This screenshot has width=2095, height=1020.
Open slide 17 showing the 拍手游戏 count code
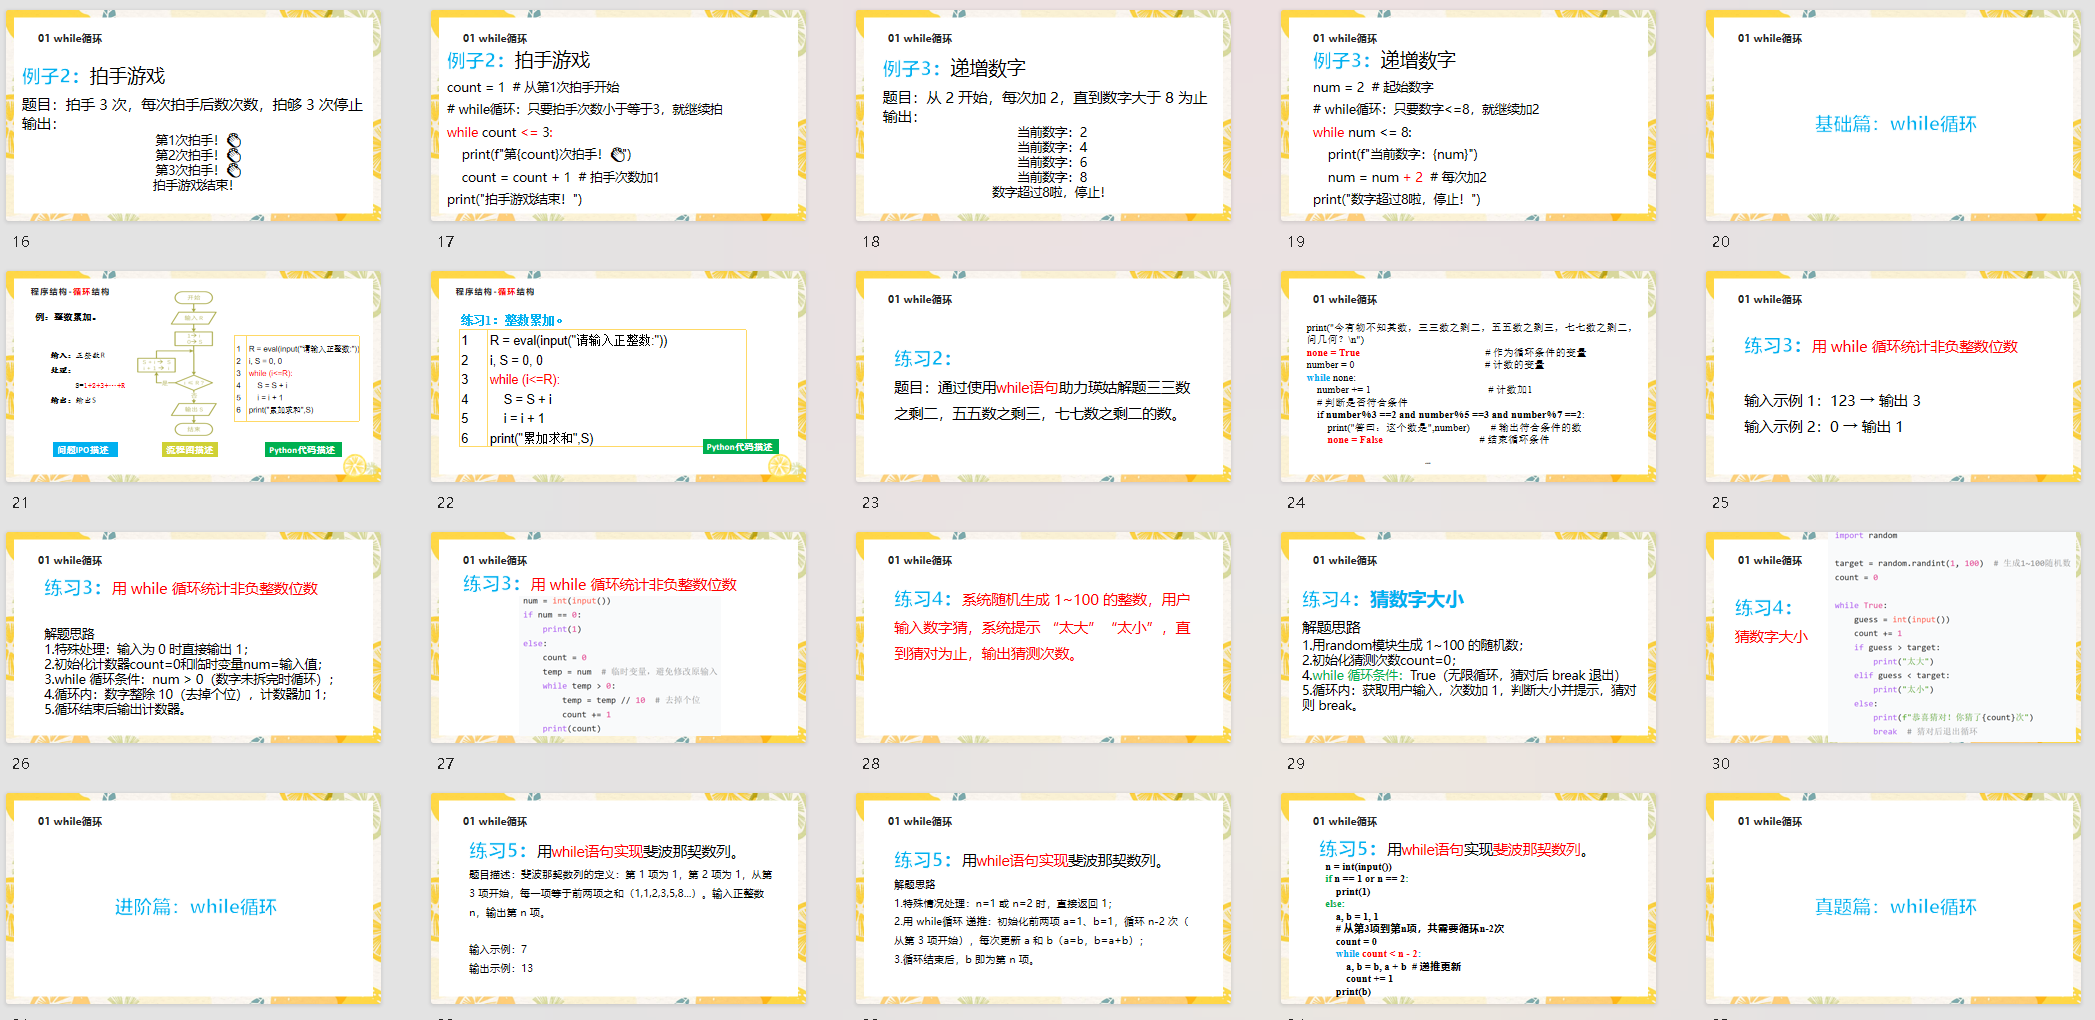[618, 116]
